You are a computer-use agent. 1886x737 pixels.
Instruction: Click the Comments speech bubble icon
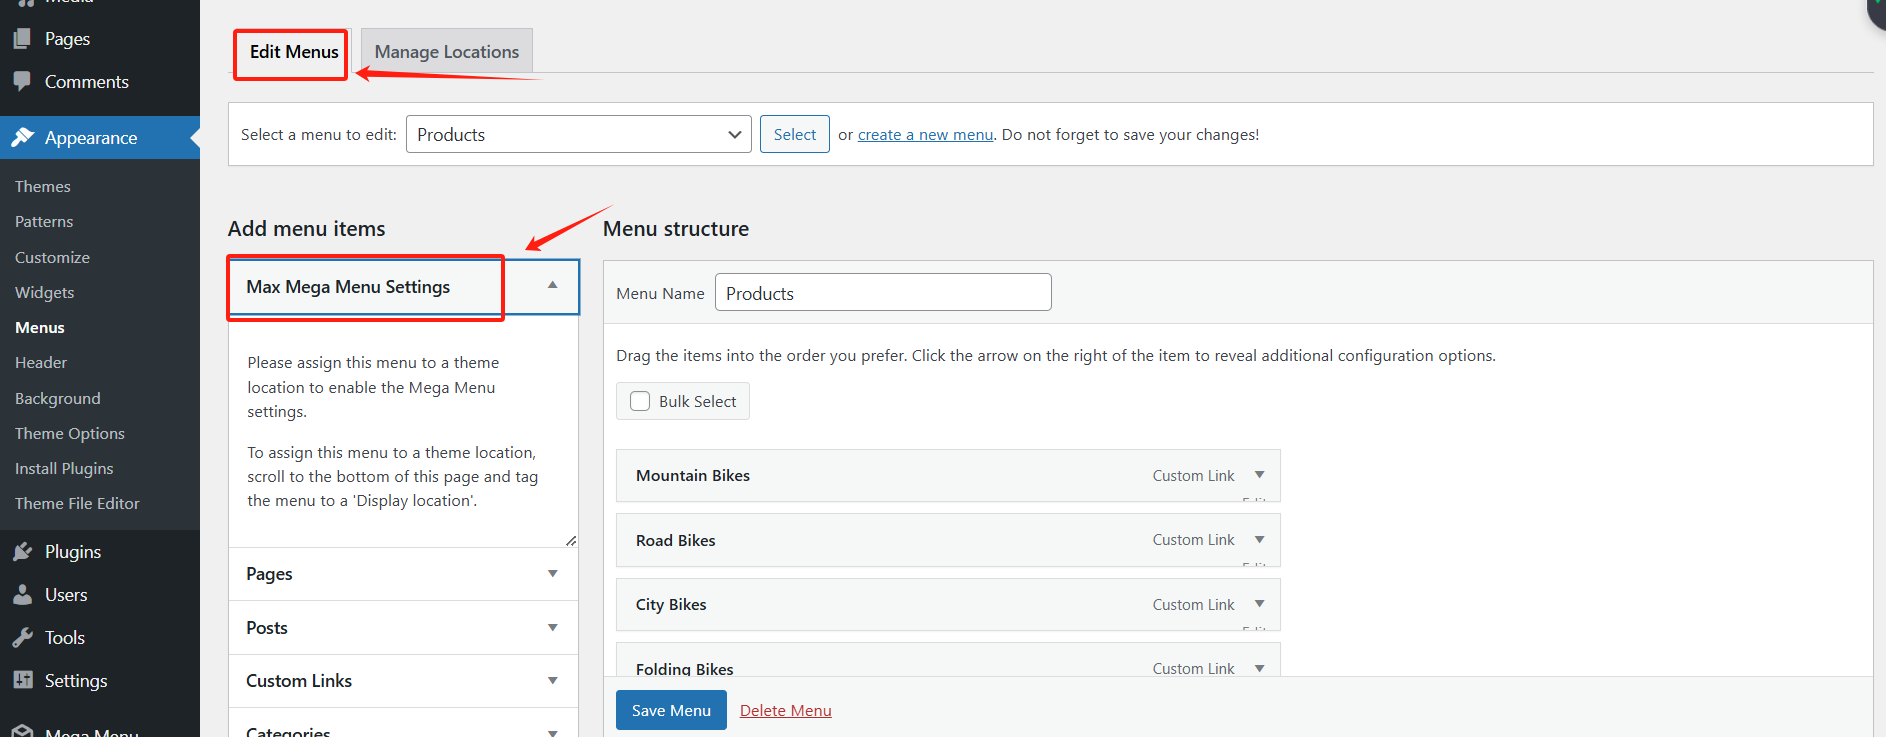pos(22,82)
